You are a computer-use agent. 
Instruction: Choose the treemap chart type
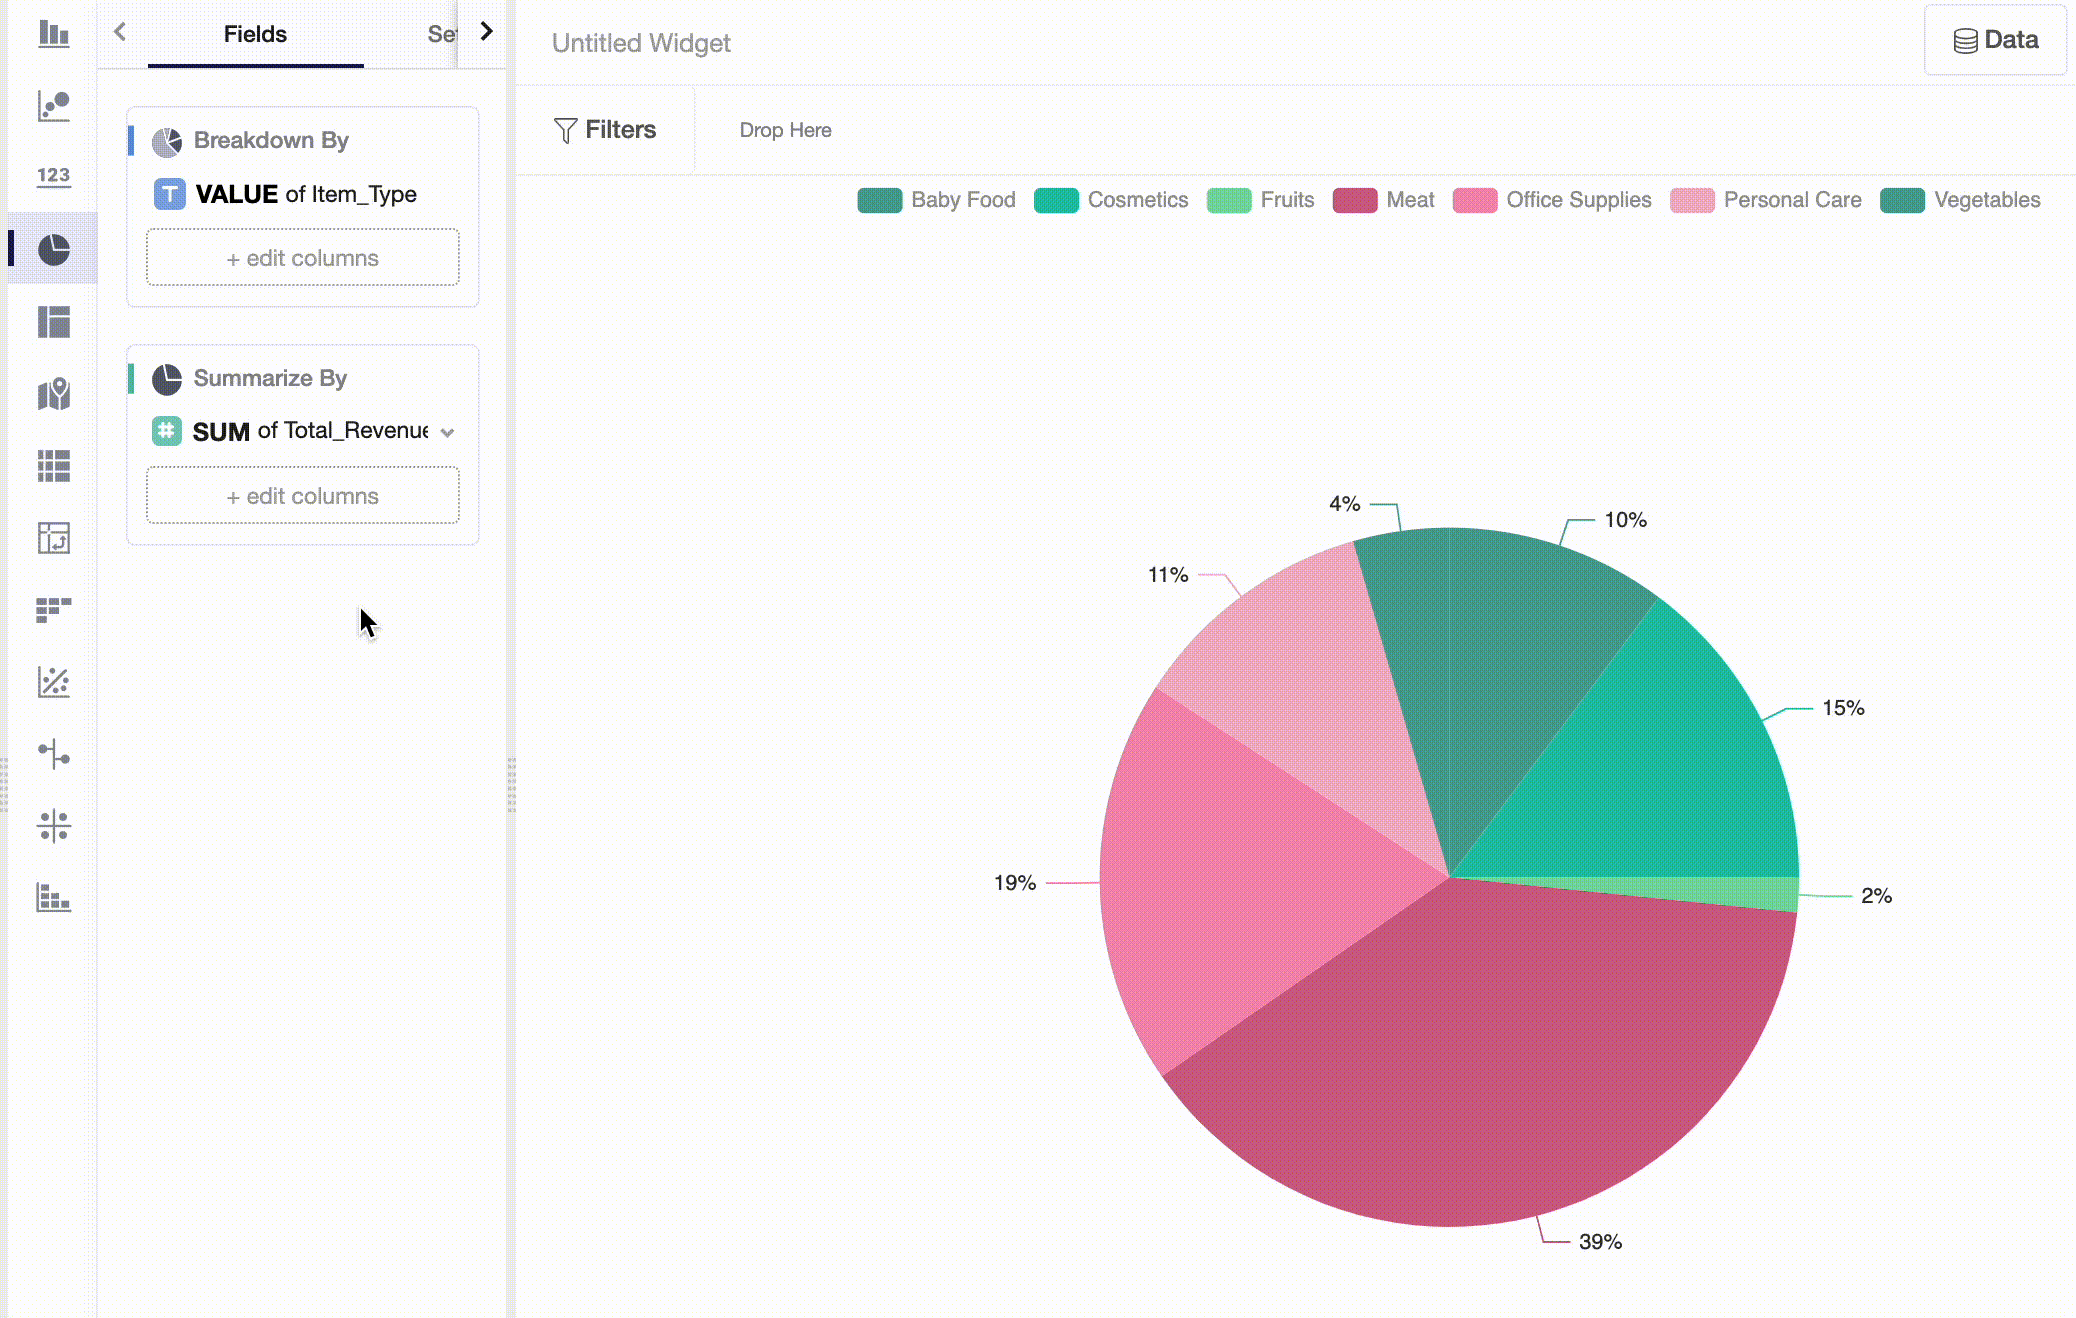coord(52,322)
